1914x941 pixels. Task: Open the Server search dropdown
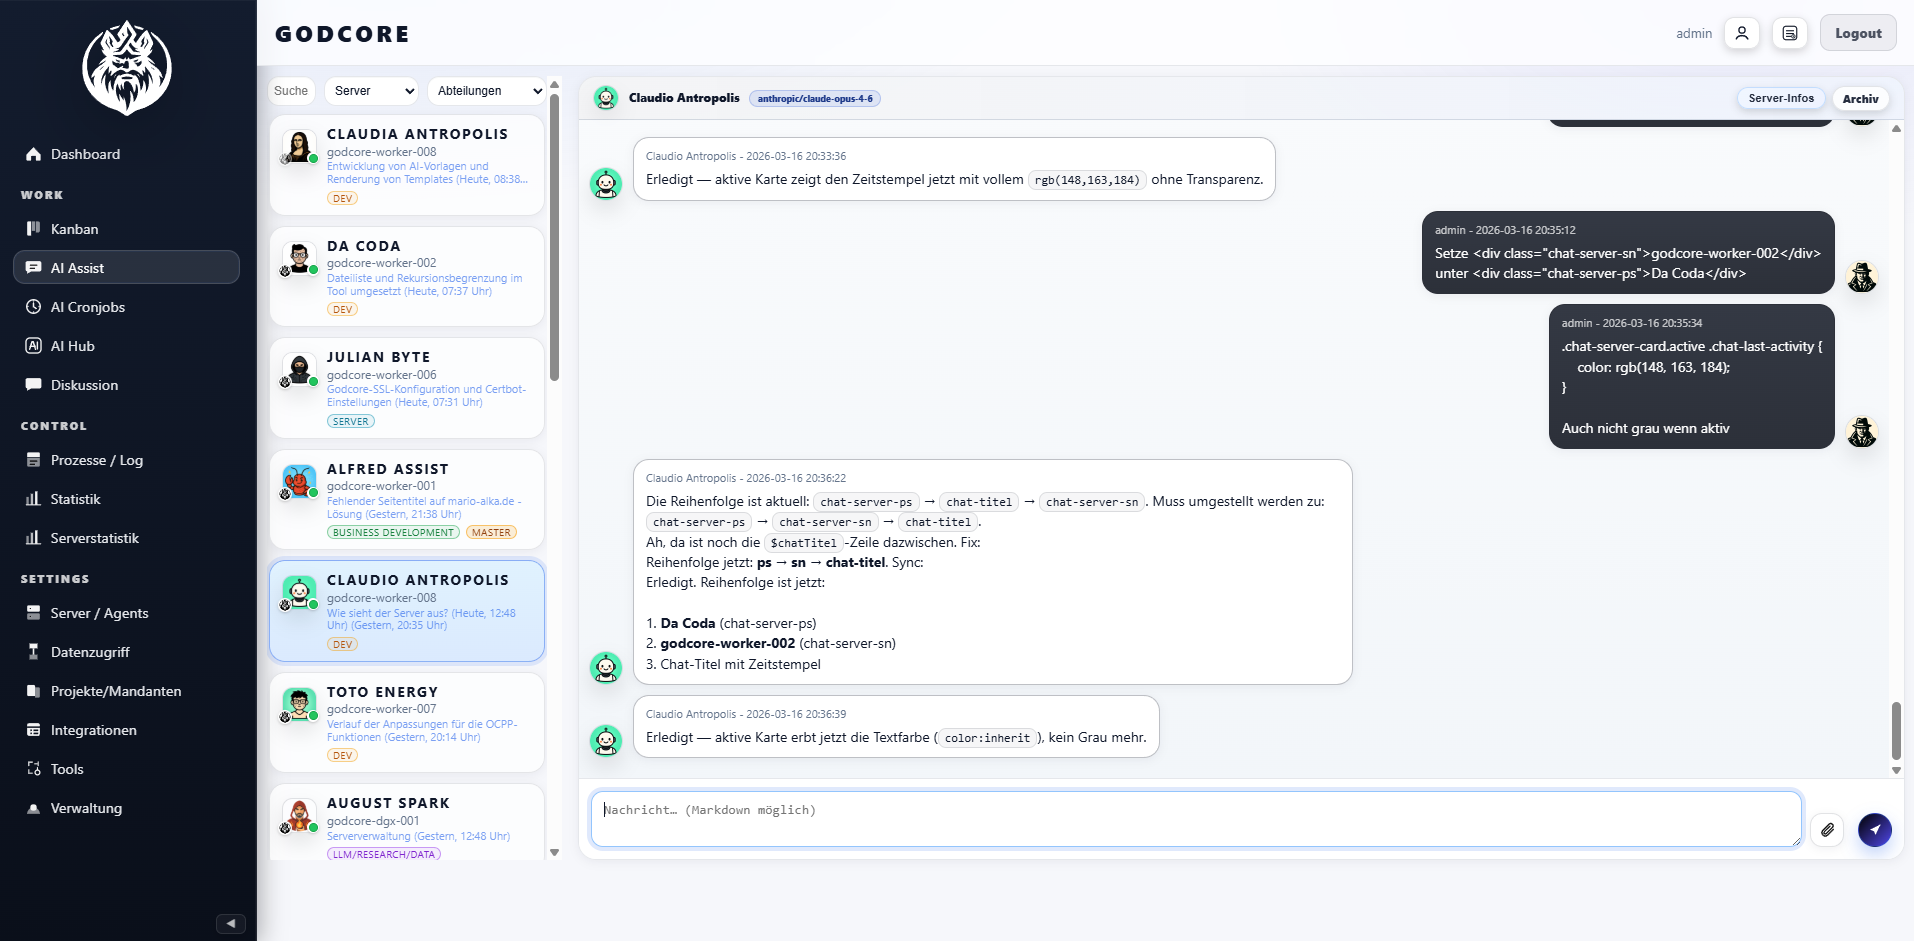click(x=371, y=91)
